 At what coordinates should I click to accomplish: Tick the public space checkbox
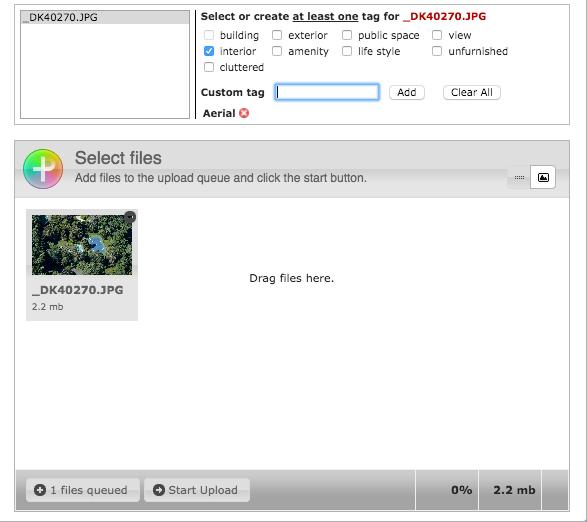click(x=347, y=35)
